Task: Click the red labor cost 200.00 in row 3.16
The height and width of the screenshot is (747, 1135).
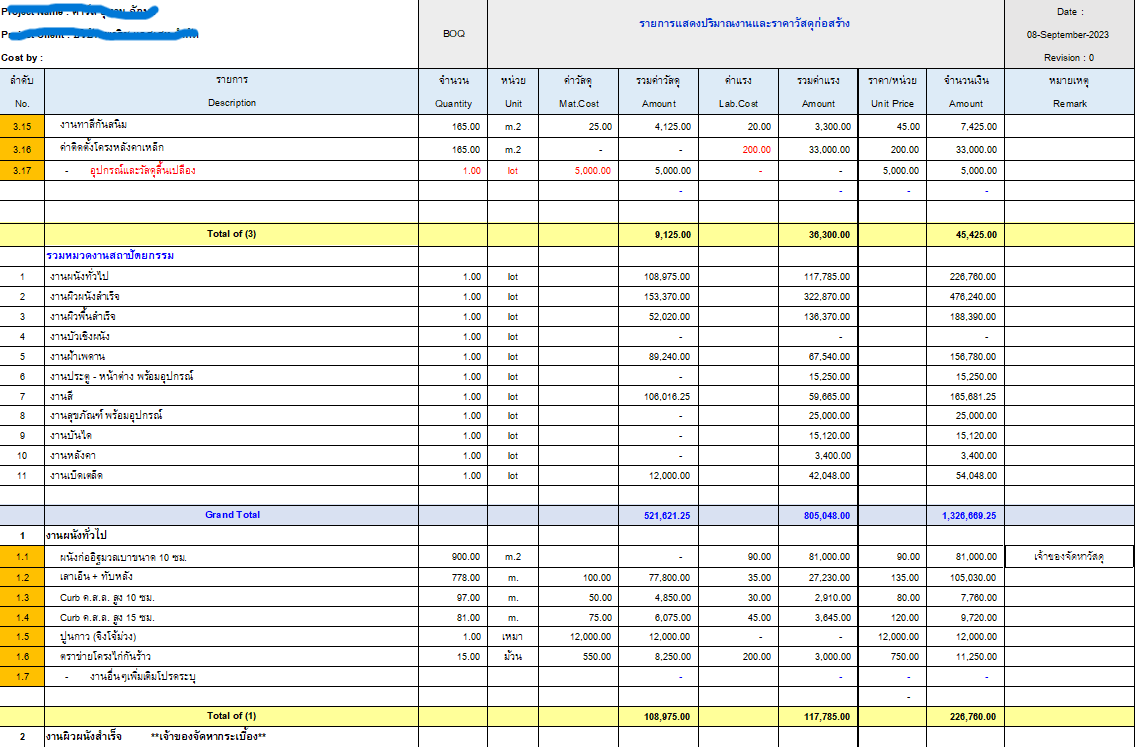Action: coord(756,150)
